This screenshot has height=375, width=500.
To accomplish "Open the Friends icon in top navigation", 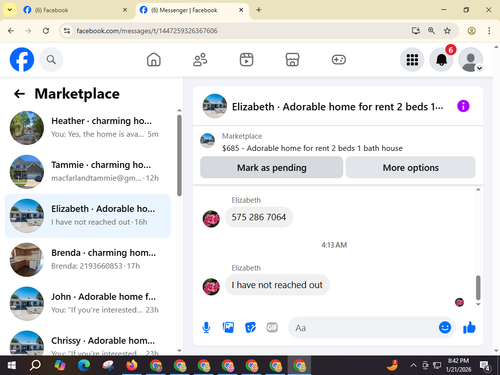I will click(200, 60).
